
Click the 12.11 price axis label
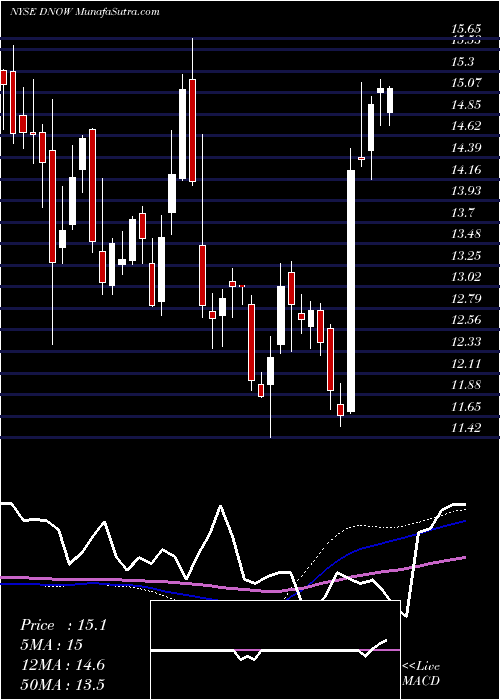coord(467,364)
